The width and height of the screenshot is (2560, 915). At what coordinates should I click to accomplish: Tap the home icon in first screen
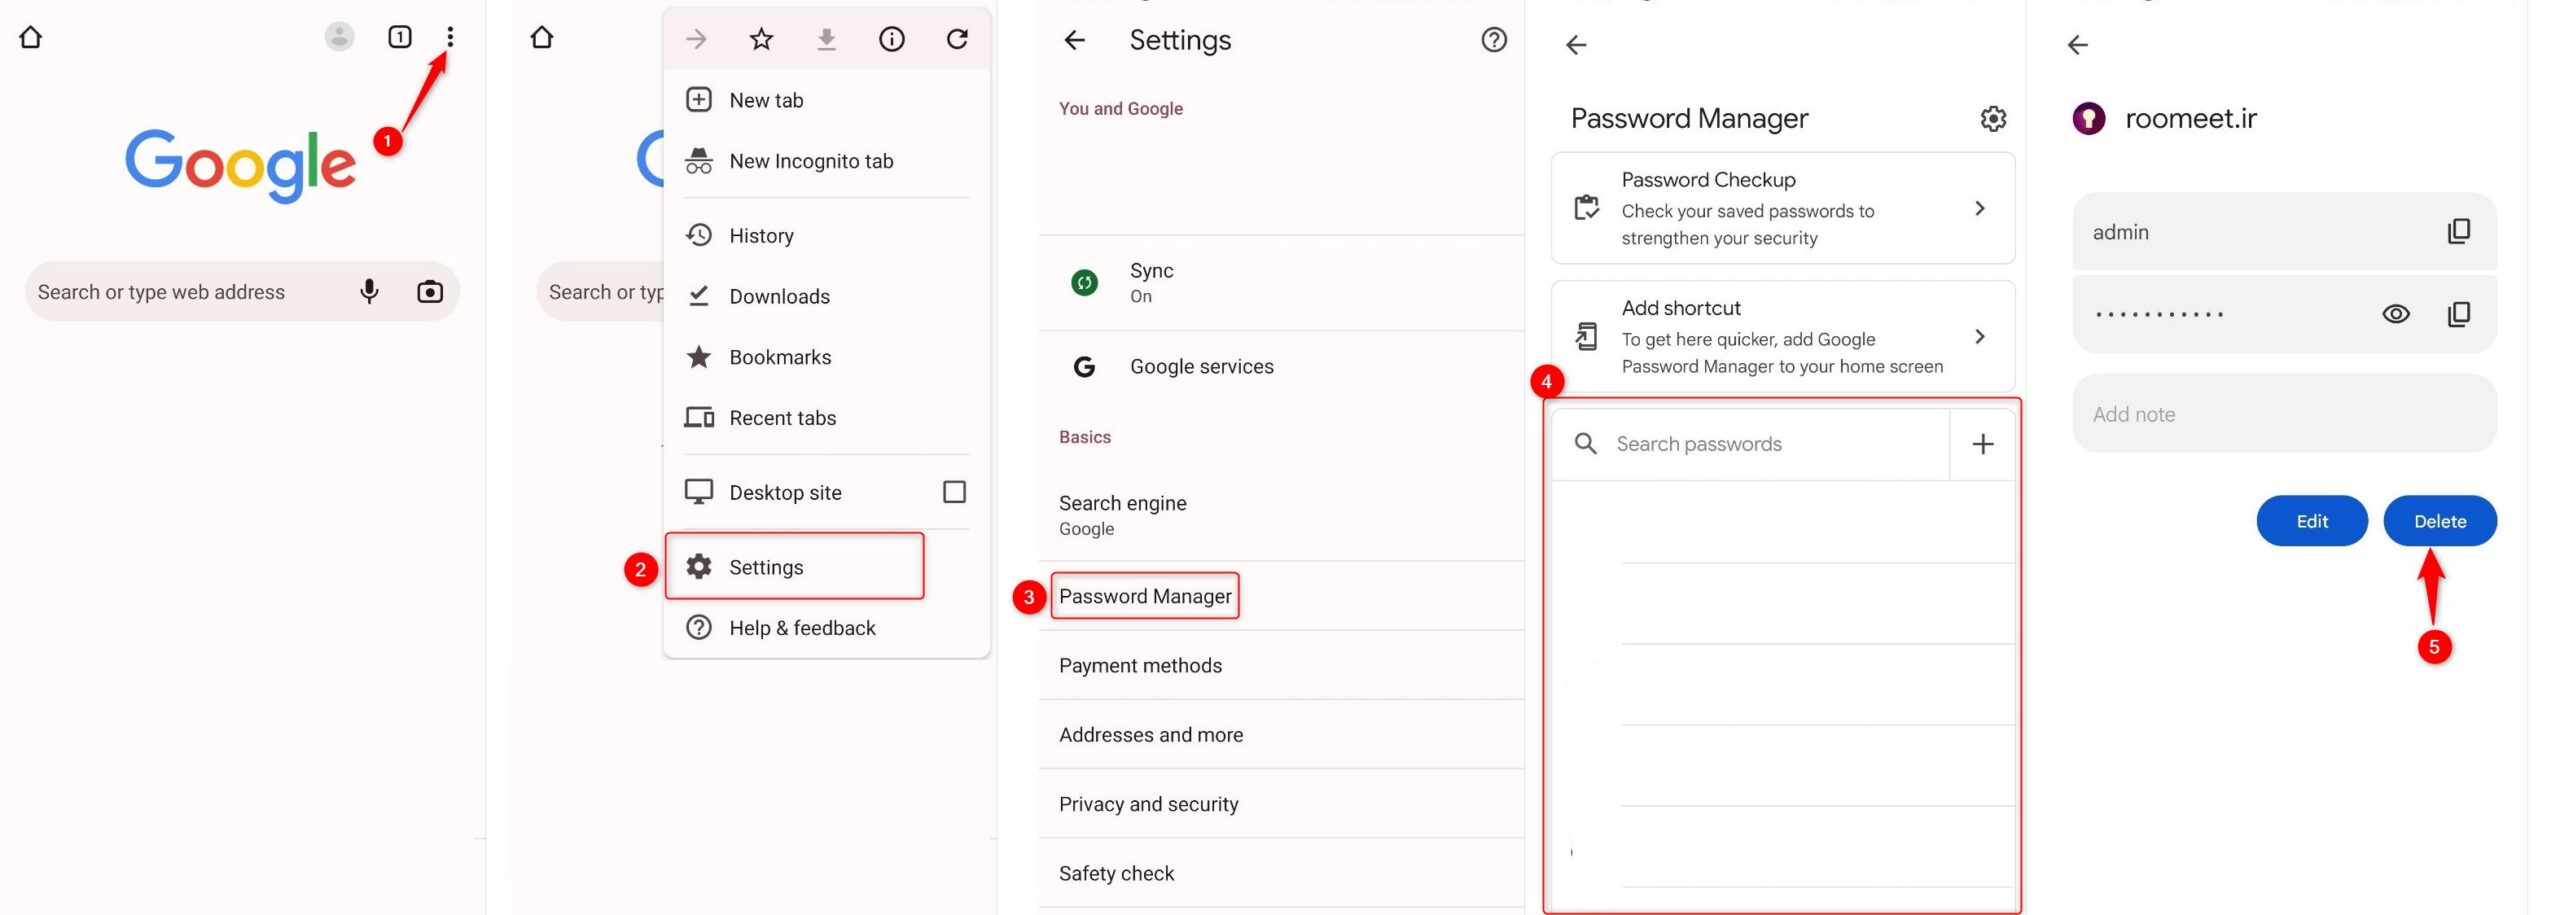(x=31, y=37)
